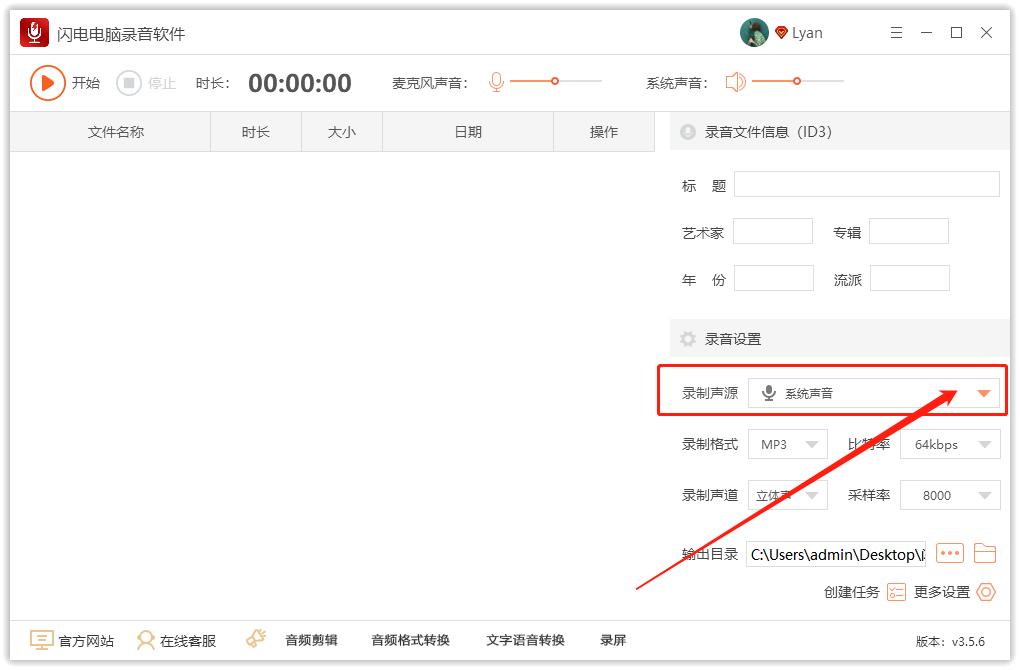1020x670 pixels.
Task: Click the Title (标题) input field
Action: point(866,184)
